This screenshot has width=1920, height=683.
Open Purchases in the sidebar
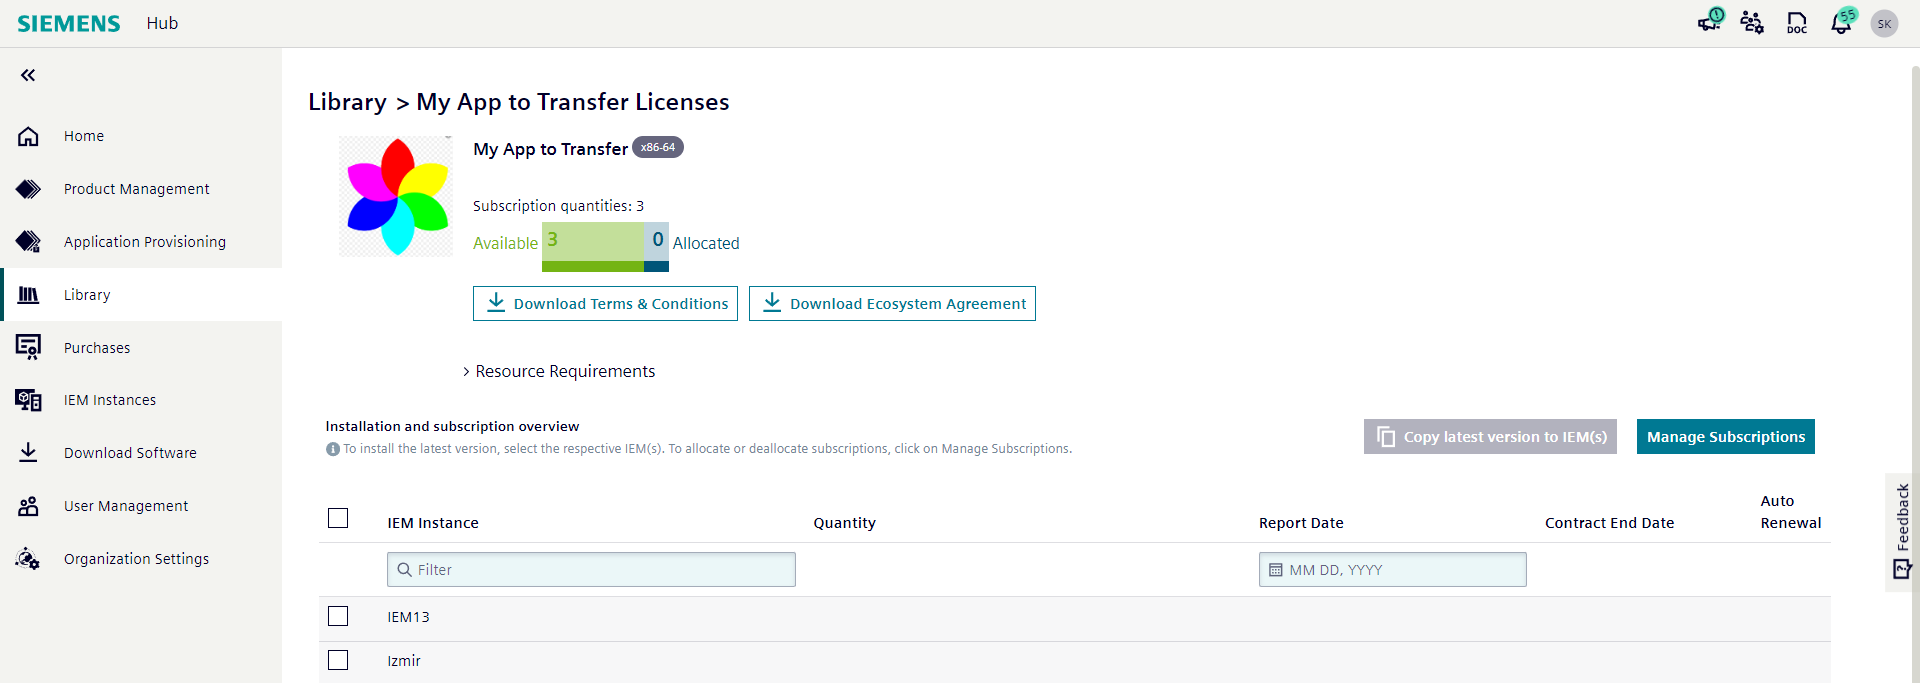click(97, 348)
